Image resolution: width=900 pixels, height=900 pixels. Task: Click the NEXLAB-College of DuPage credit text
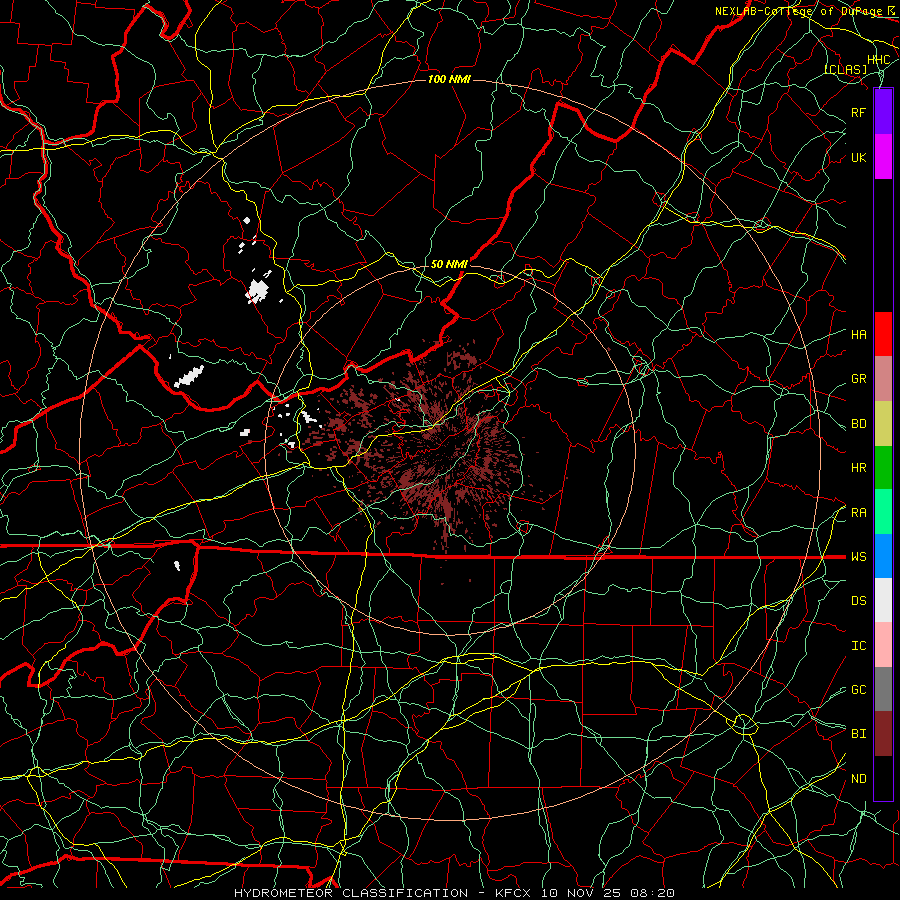click(x=799, y=11)
